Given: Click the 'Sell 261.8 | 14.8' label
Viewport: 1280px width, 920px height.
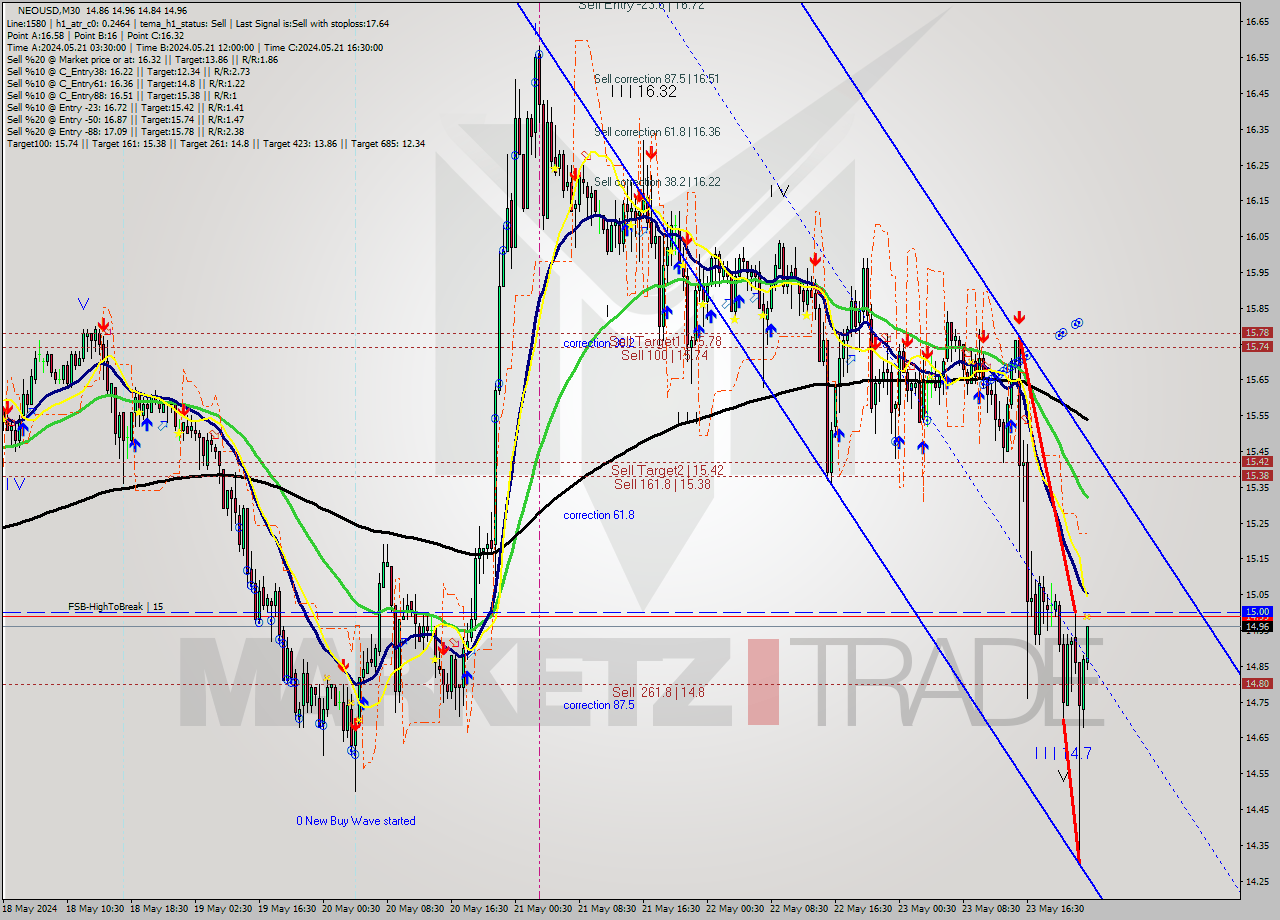Looking at the screenshot, I should point(658,692).
